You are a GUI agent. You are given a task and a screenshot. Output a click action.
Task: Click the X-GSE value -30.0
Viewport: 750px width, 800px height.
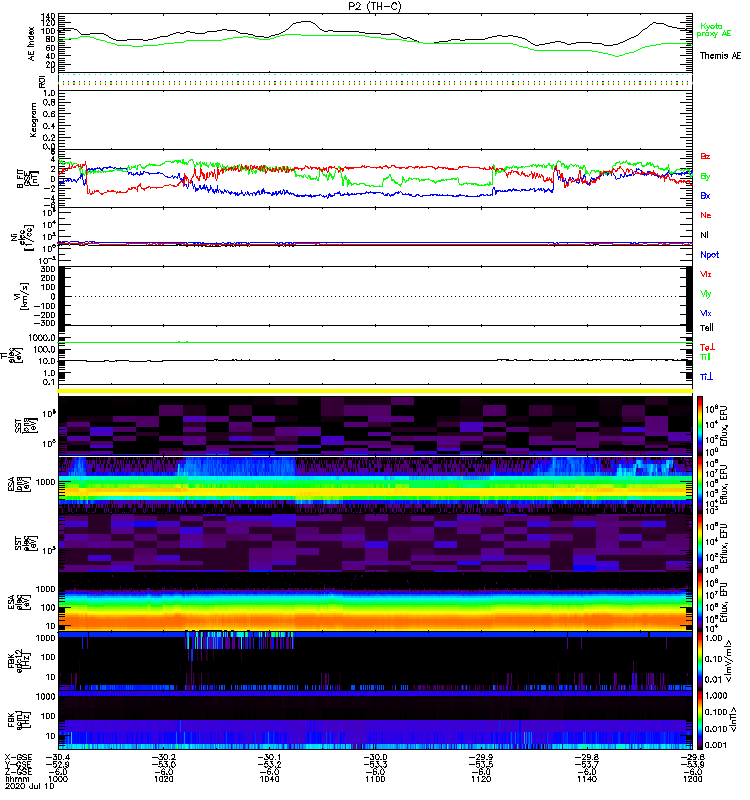tap(375, 757)
